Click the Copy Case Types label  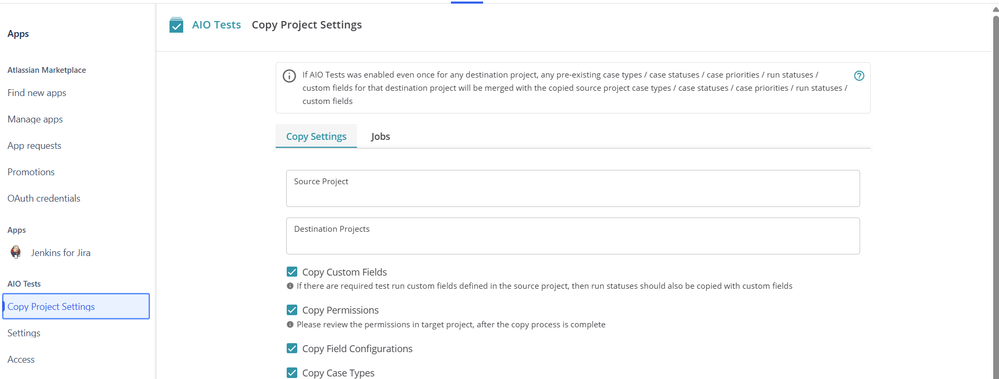338,373
